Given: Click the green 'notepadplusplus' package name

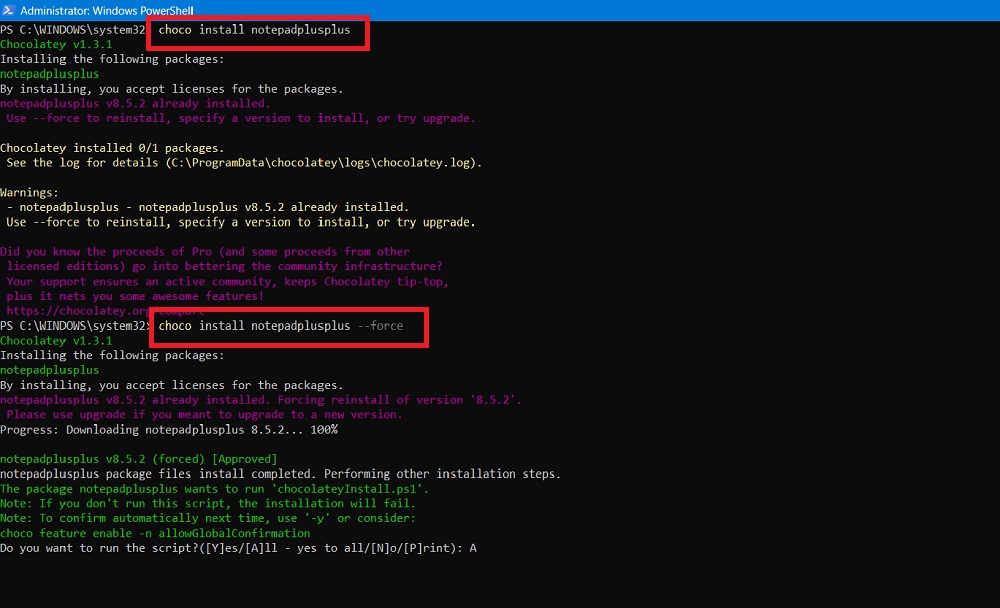Looking at the screenshot, I should click(50, 74).
